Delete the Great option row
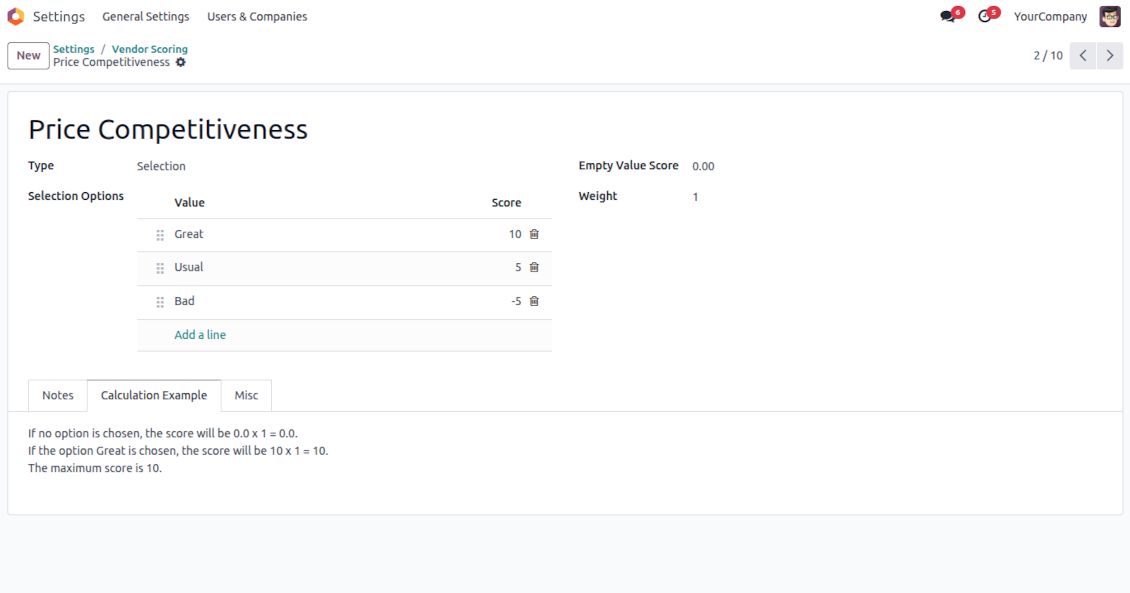The height and width of the screenshot is (593, 1130). click(534, 234)
